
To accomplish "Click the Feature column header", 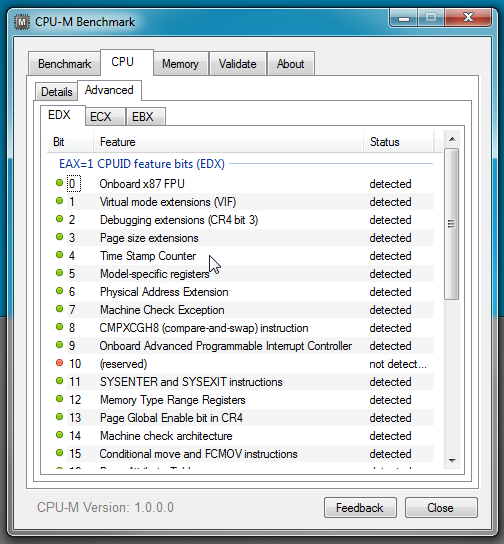I will coord(228,142).
